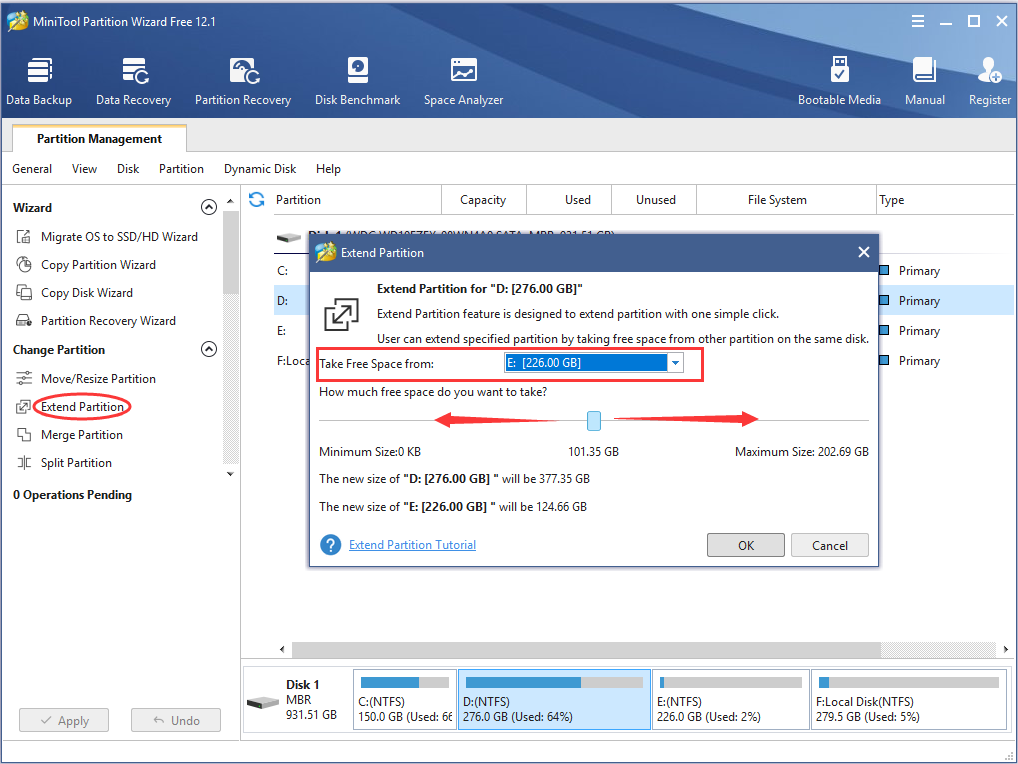
Task: Select the D:(NTFS) partition block in disk map
Action: click(554, 700)
